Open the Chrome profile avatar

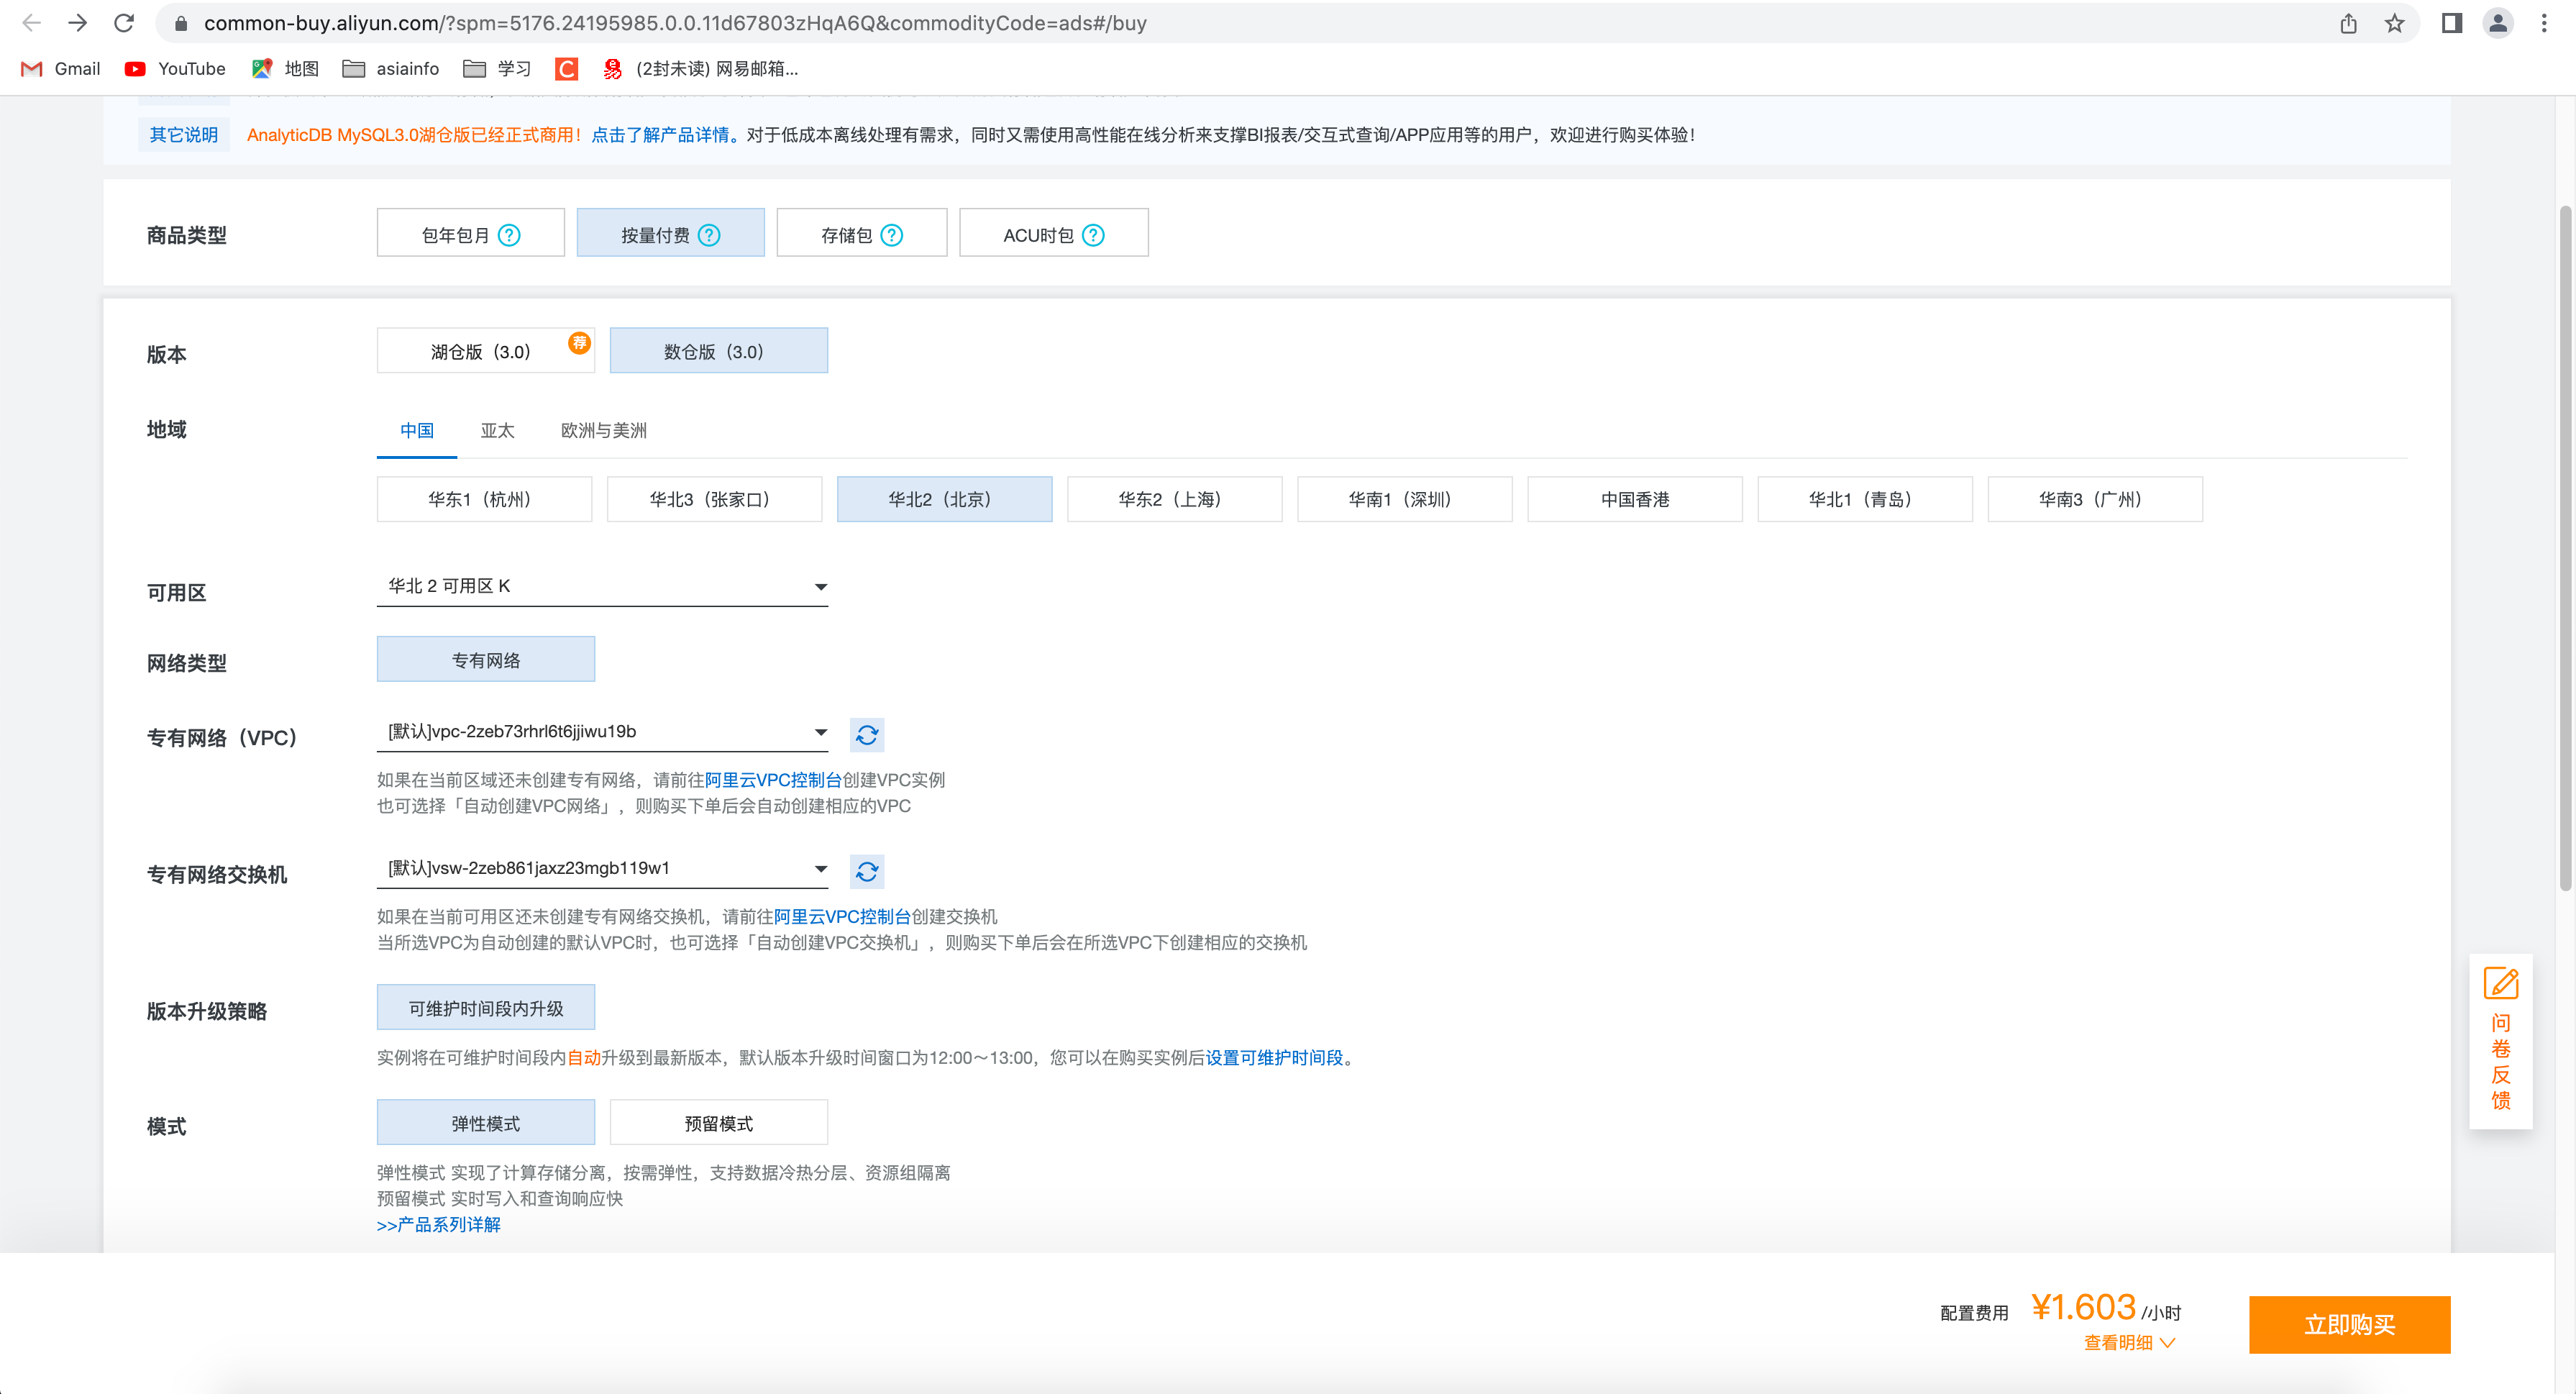coord(2498,23)
